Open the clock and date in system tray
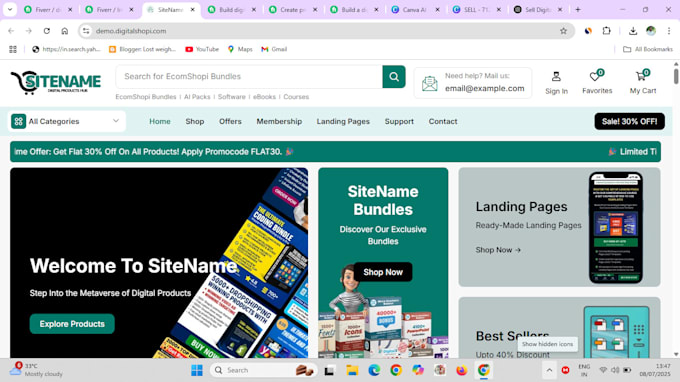Screen dimensions: 680x382 (654, 370)
